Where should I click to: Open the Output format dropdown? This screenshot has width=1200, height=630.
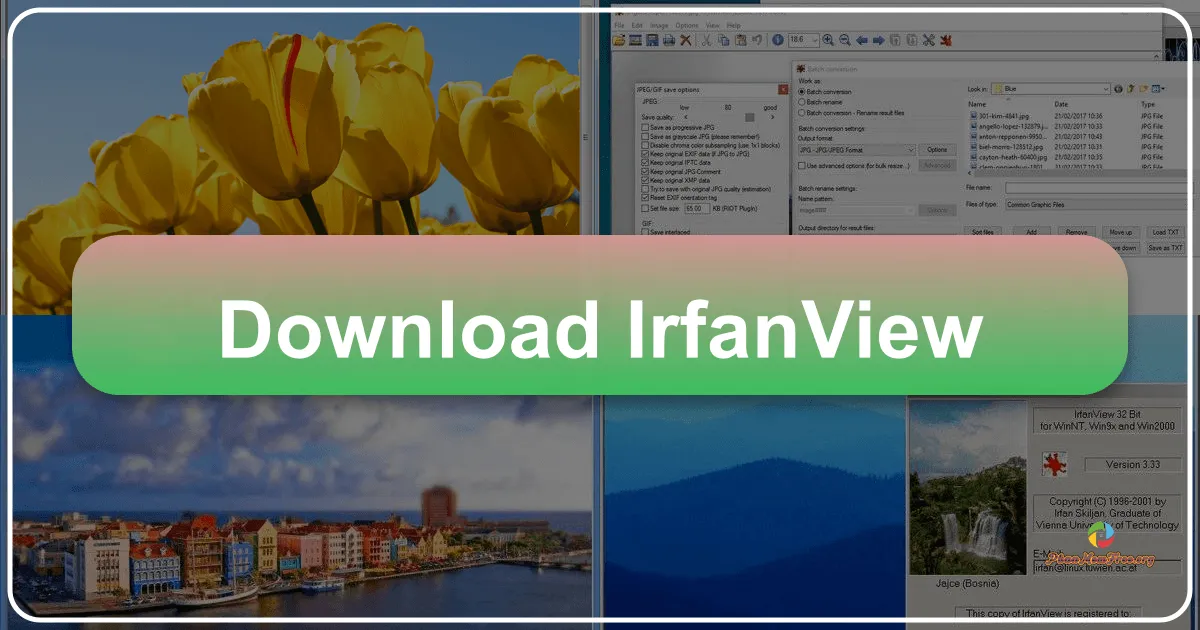tap(858, 149)
